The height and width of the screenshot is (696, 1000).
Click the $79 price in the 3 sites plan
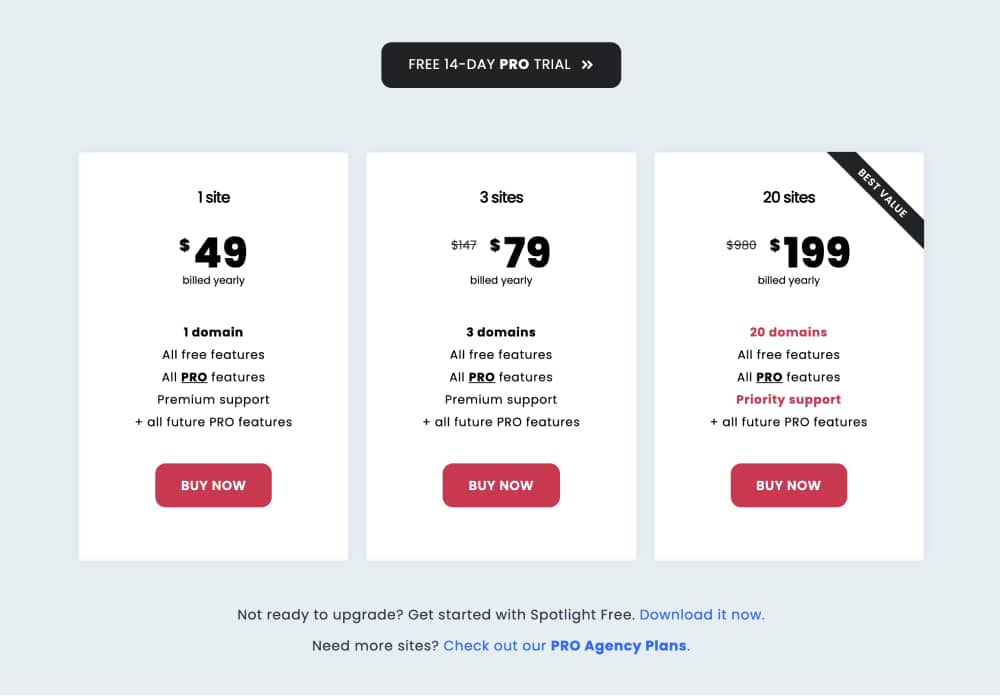(x=520, y=252)
